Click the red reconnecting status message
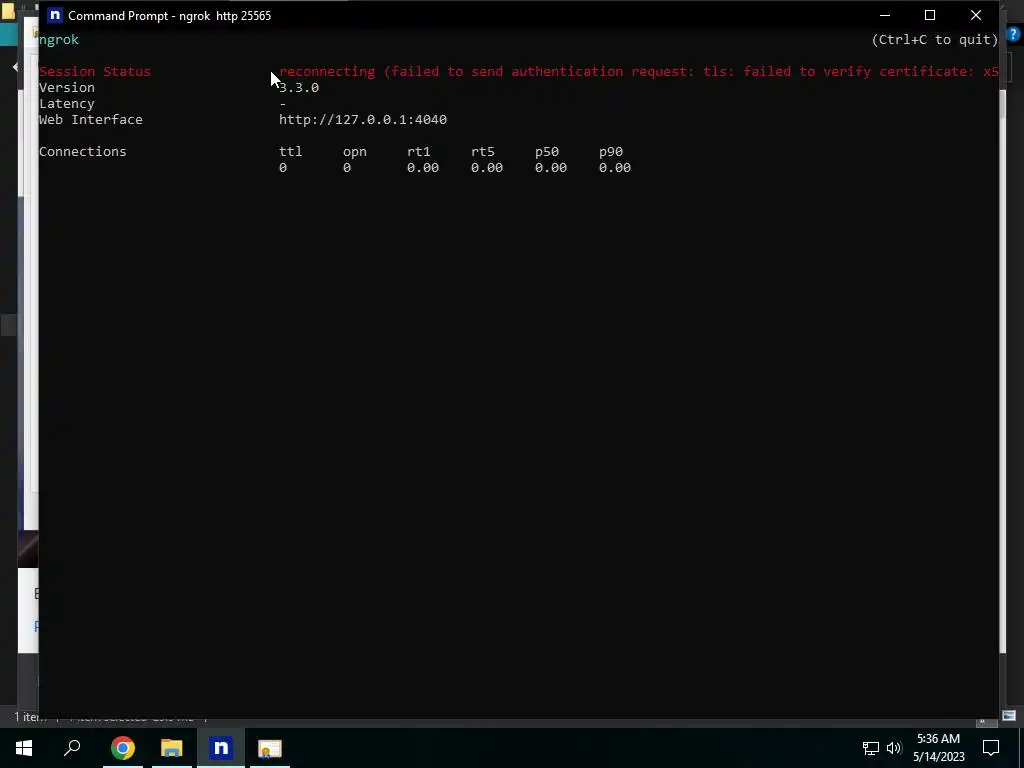 pos(638,71)
